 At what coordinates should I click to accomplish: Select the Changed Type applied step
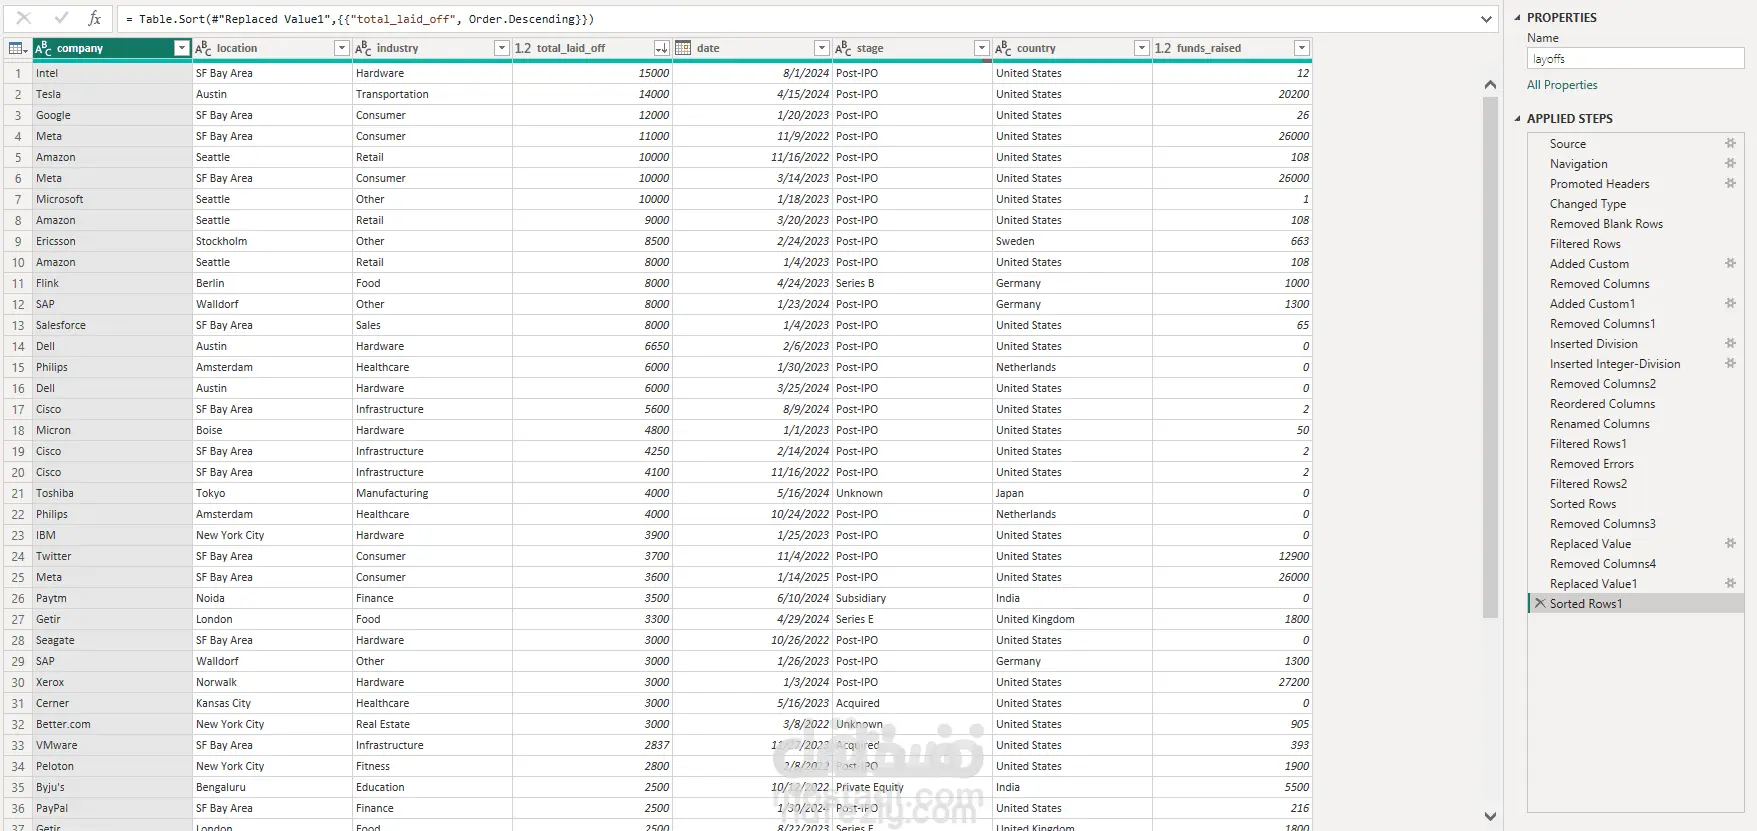1588,204
